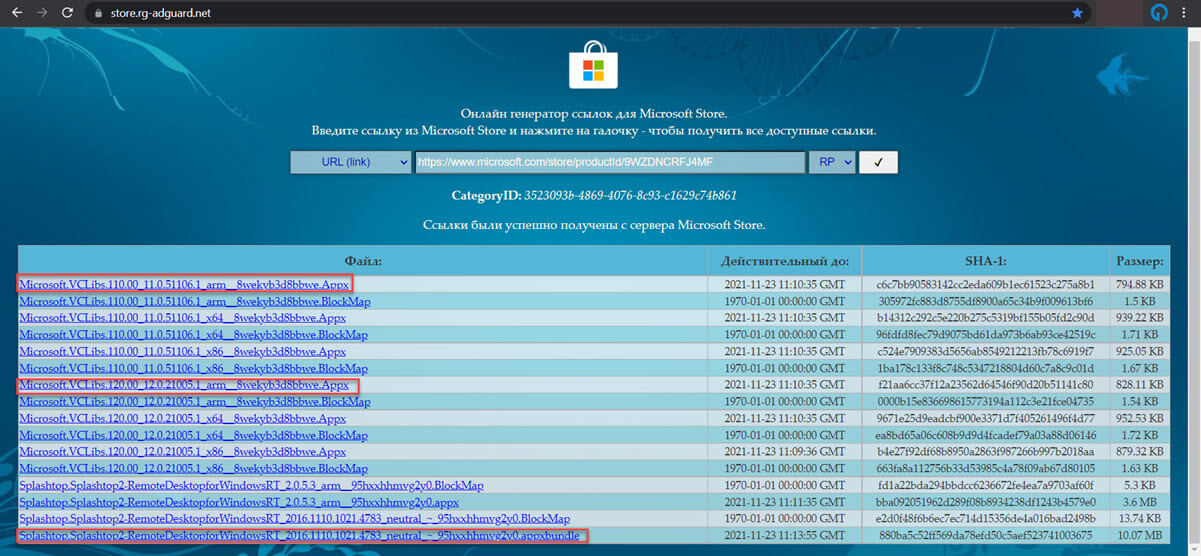Click the Размер column header
Viewport: 1201px width, 556px height.
[1140, 261]
